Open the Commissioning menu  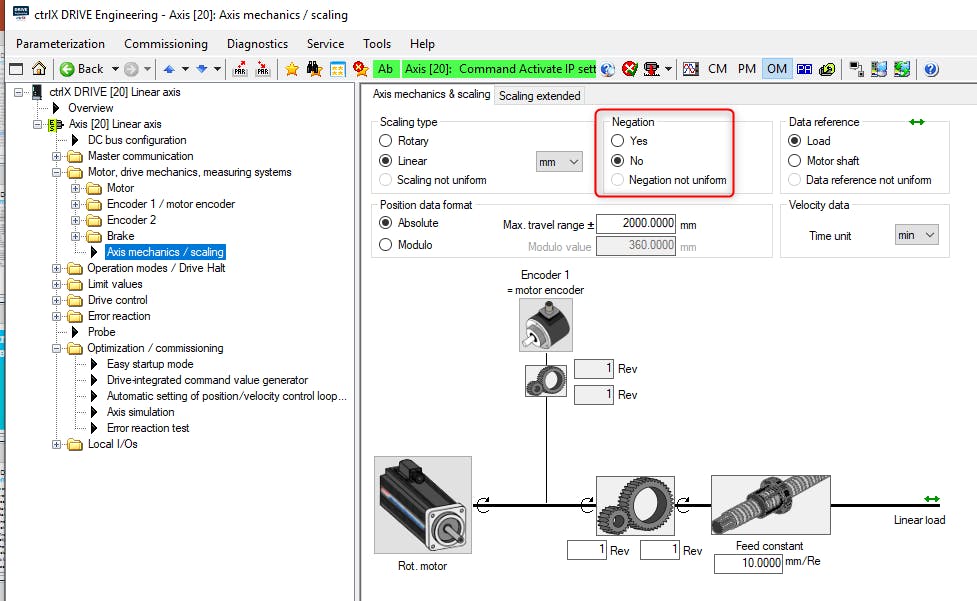[x=166, y=44]
